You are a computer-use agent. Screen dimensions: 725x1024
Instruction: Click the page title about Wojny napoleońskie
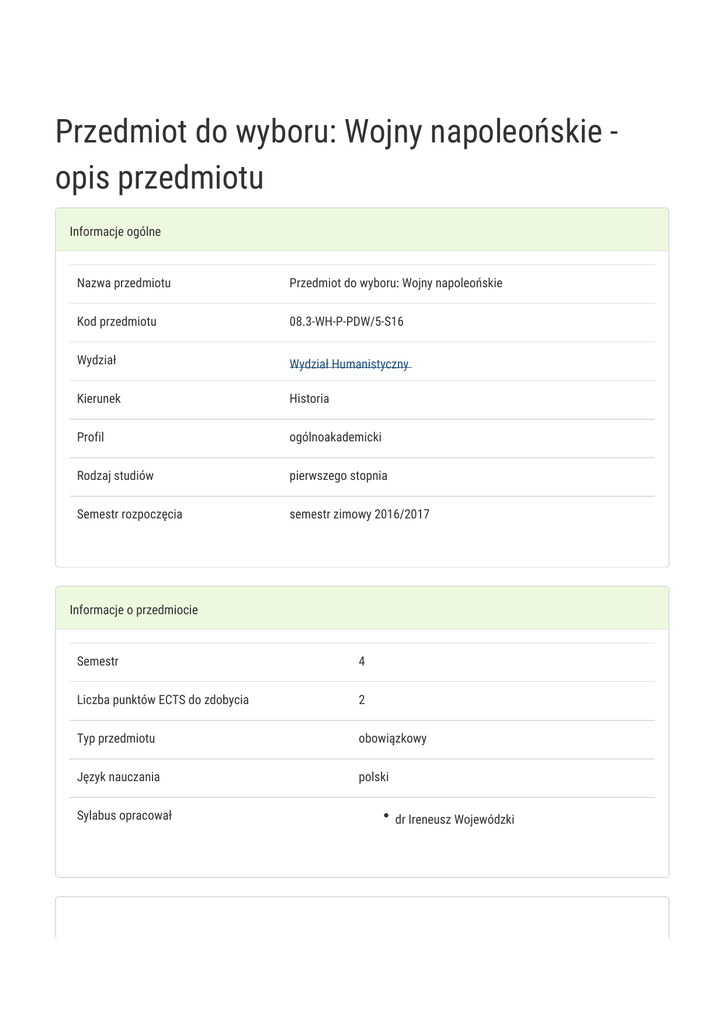336,155
